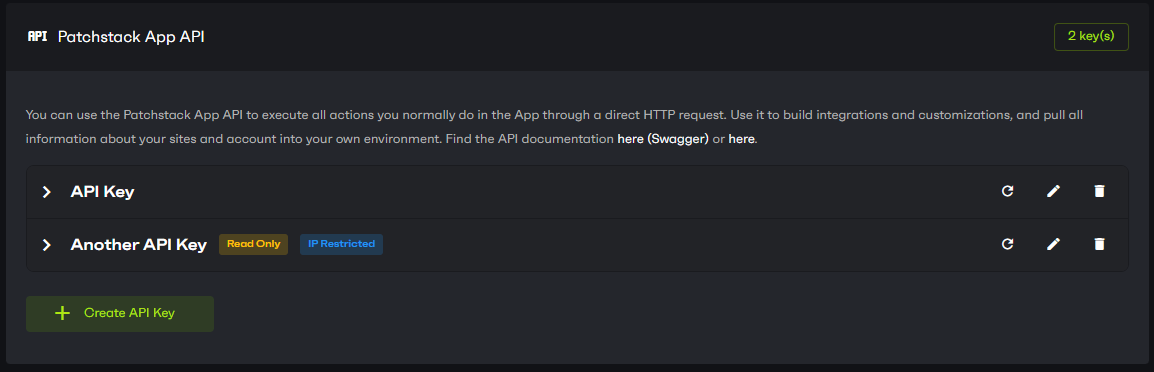Click the Read Only badge
Viewport: 1154px width, 372px height.
pos(253,244)
